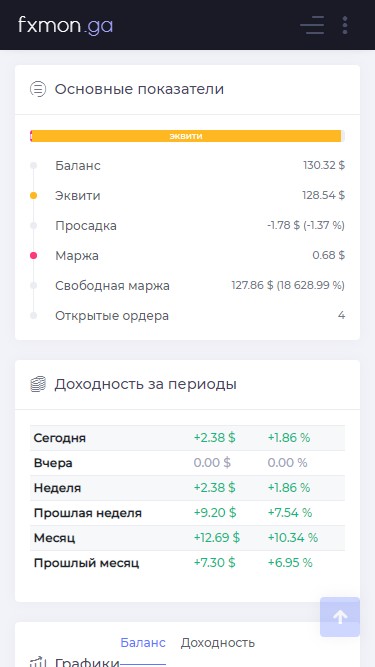This screenshot has width=375, height=667.
Task: Click the orange dot next to Эквити
Action: click(34, 196)
